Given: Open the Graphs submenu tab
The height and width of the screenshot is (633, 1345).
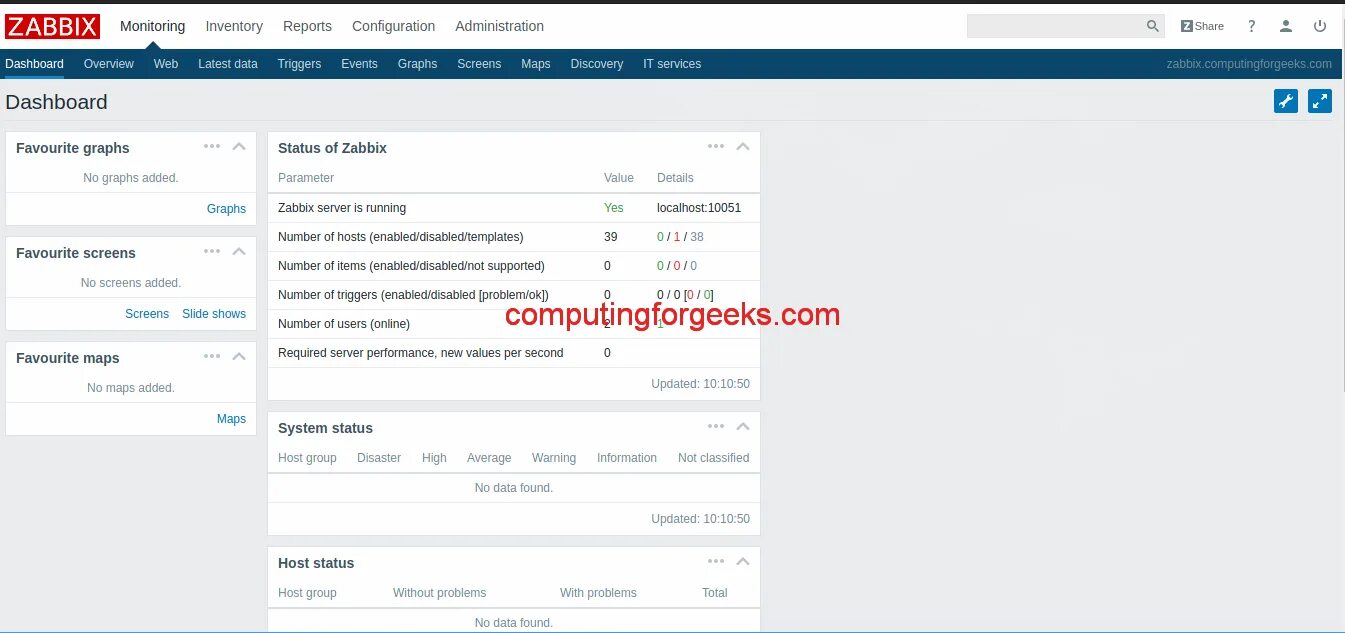Looking at the screenshot, I should click(417, 64).
